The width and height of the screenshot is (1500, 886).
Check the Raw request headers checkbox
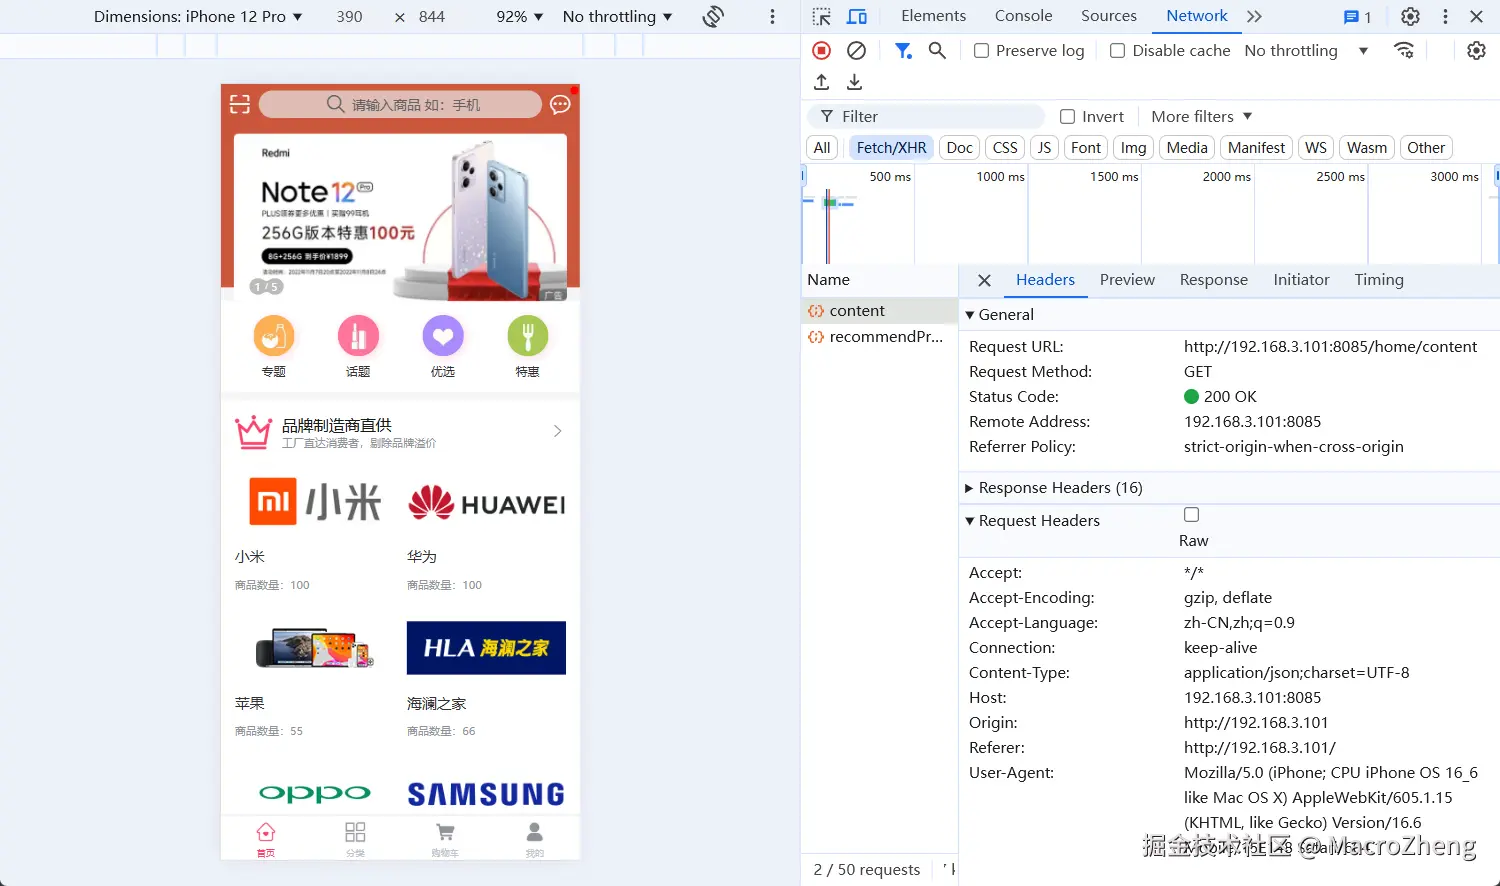click(1192, 515)
